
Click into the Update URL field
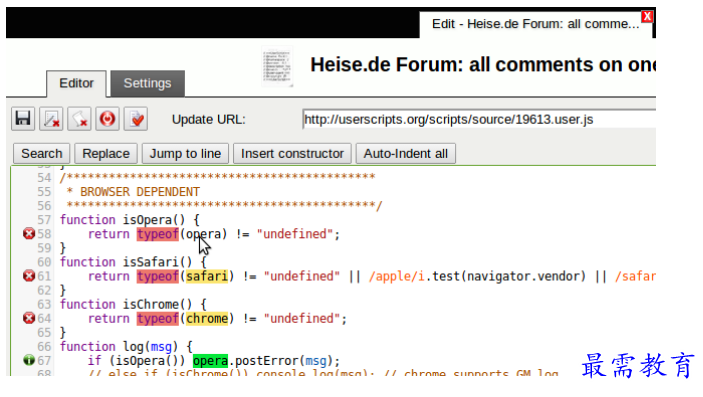[x=479, y=119]
